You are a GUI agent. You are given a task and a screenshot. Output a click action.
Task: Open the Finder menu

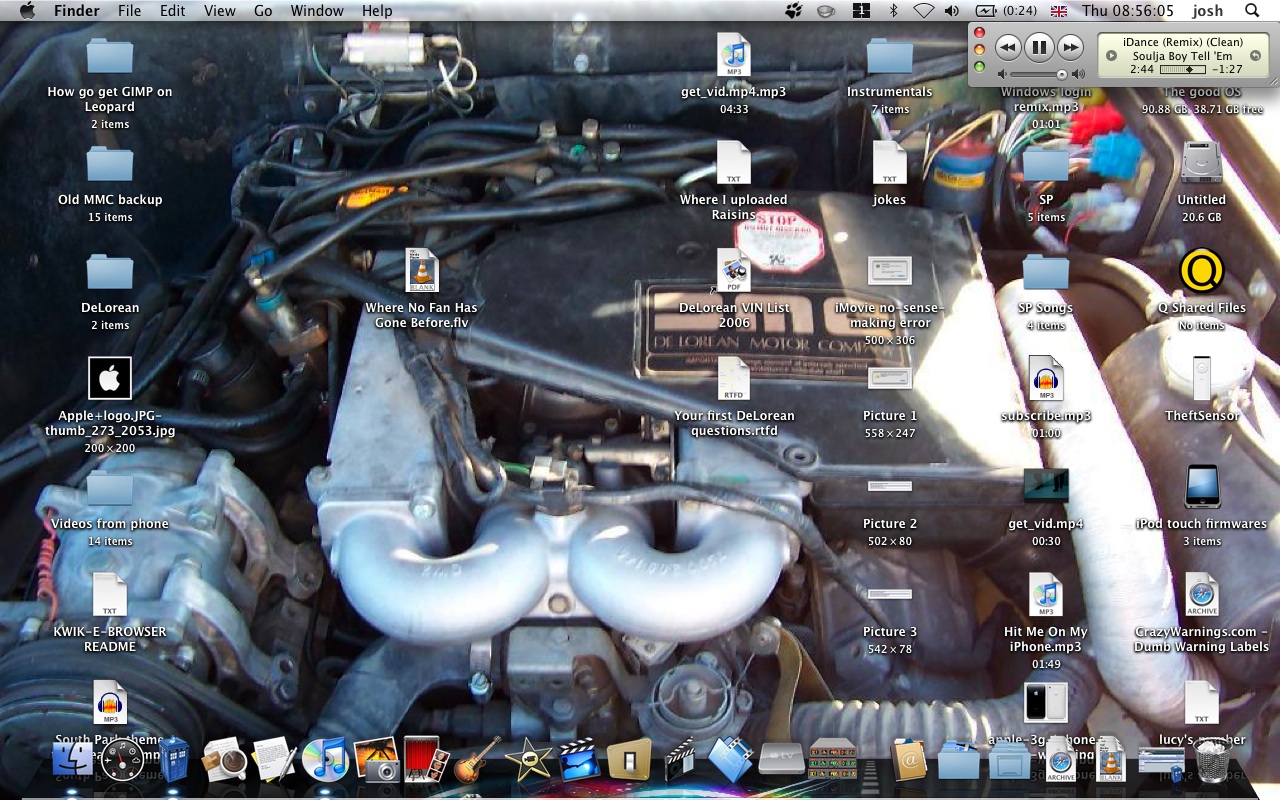pos(76,11)
